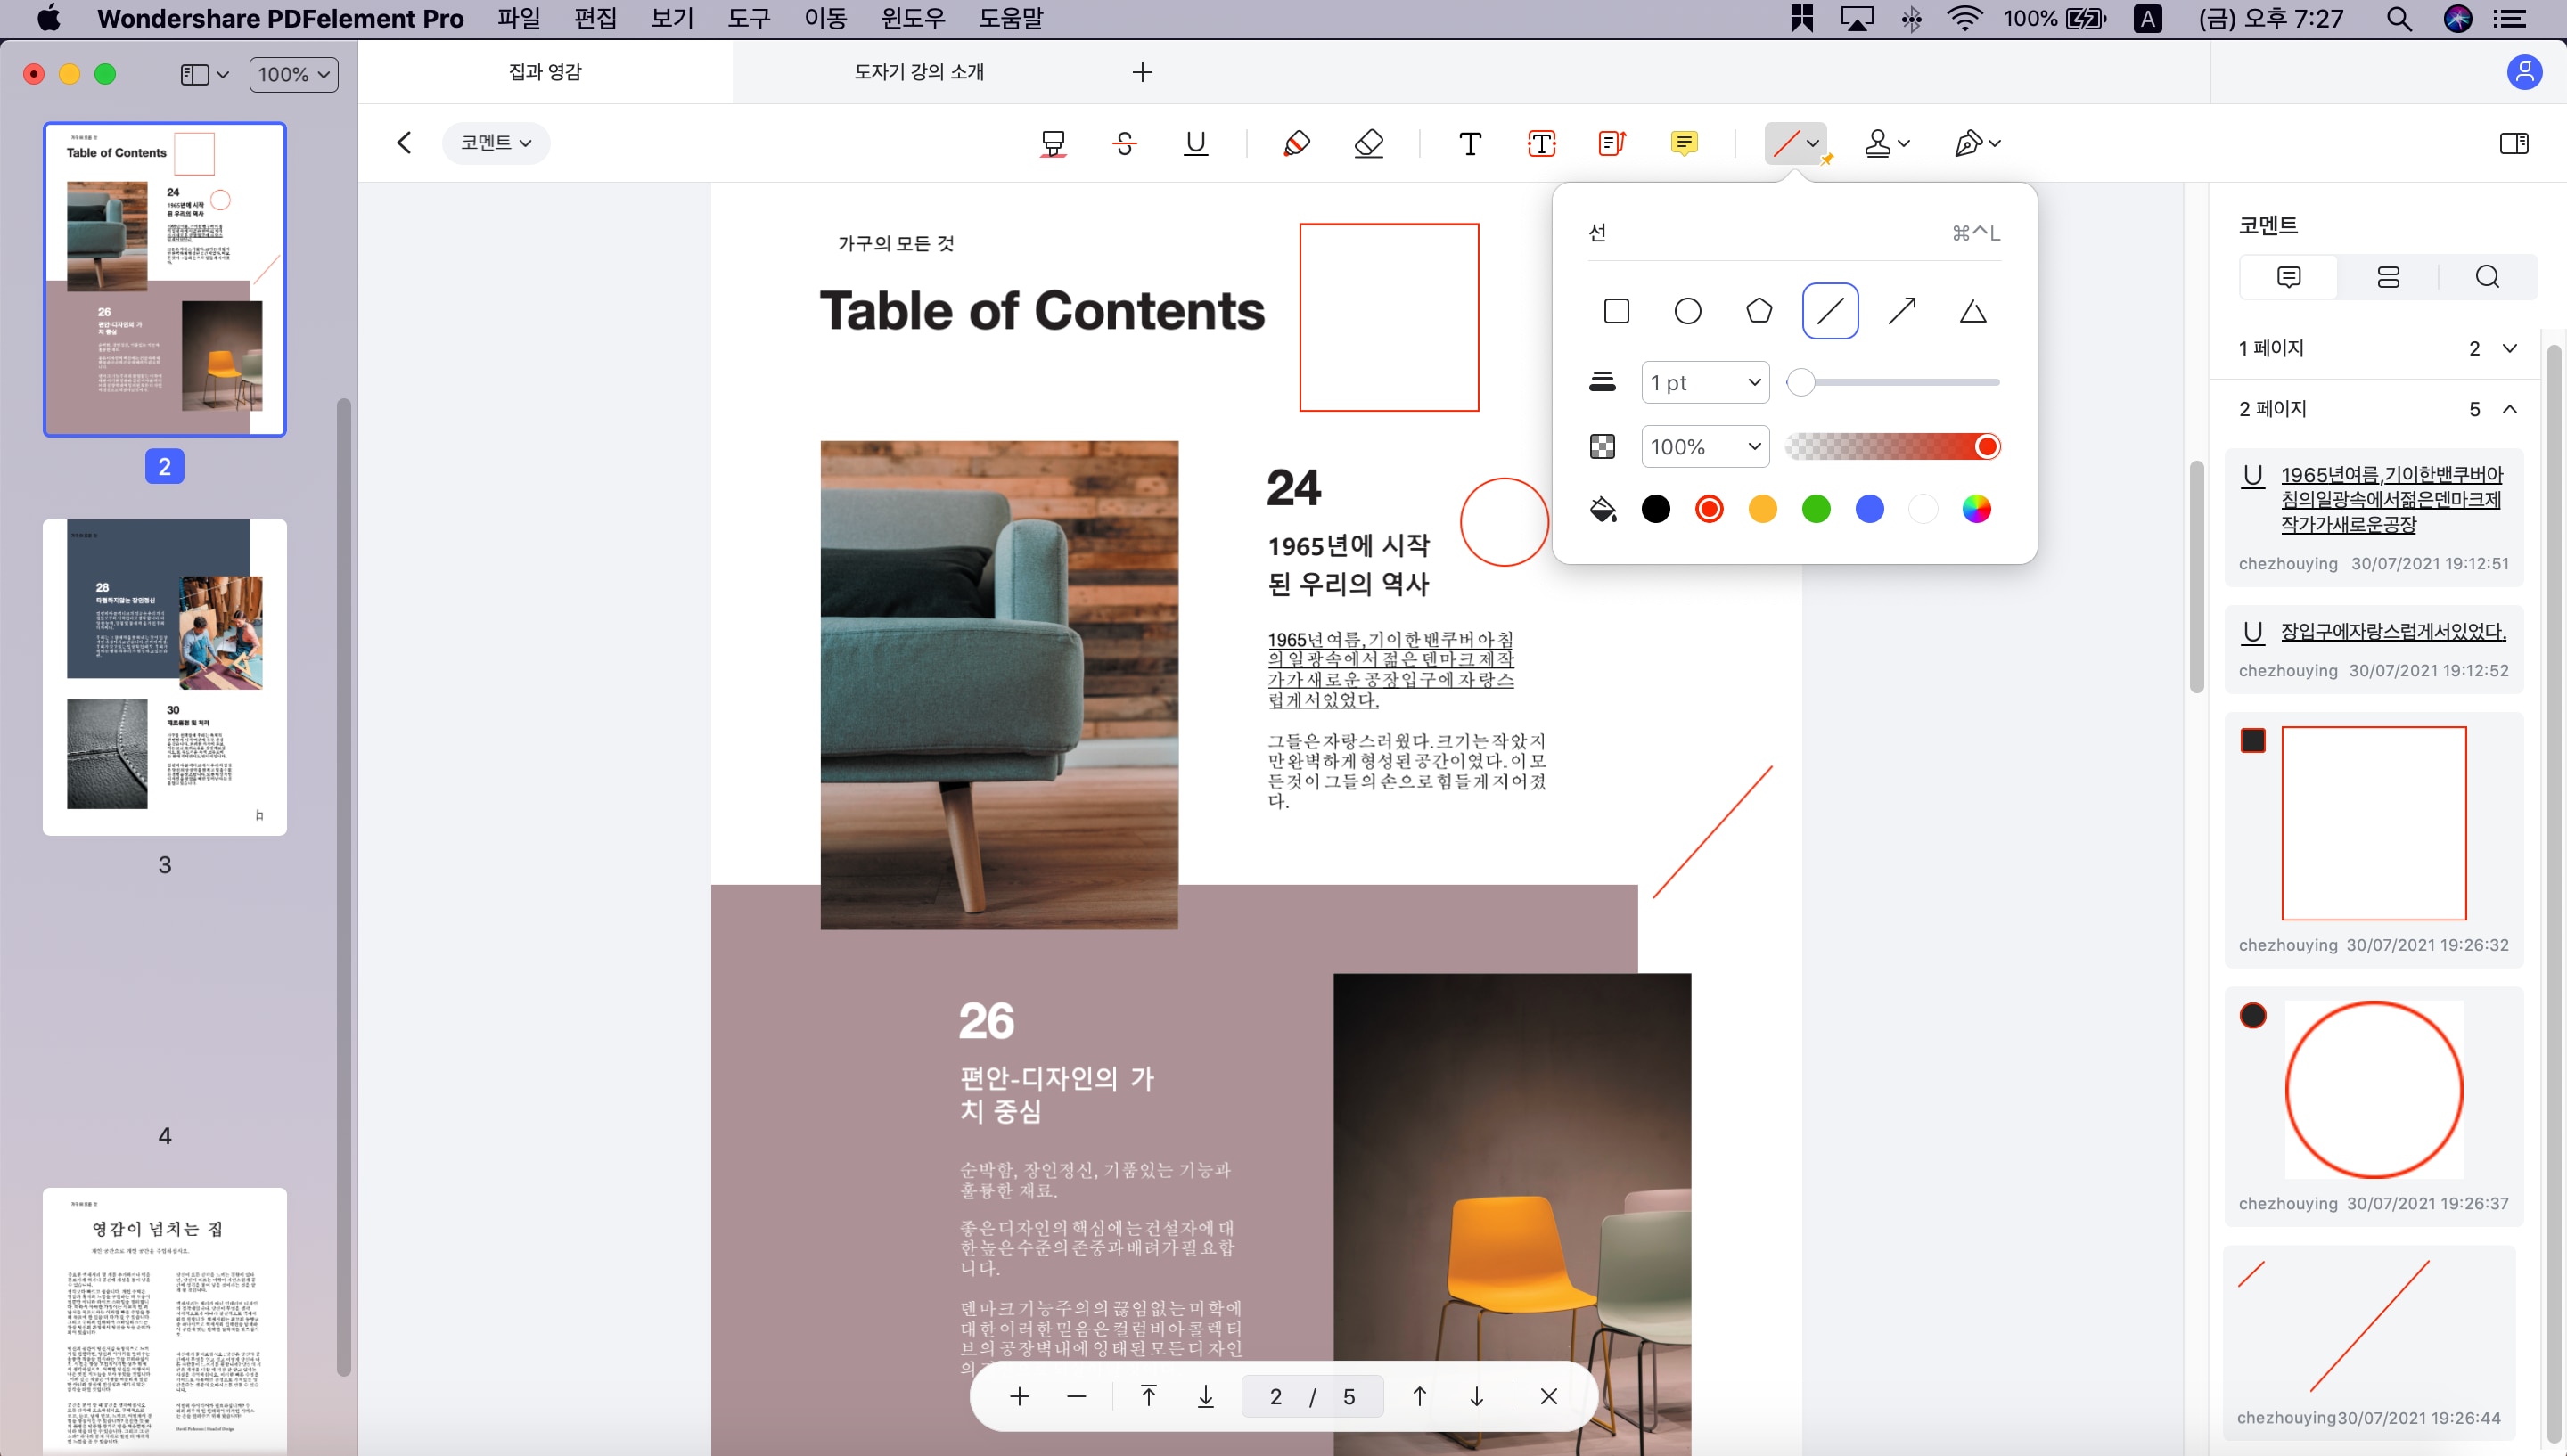Open the 1 pt line thickness dropdown
This screenshot has height=1456, width=2567.
[x=1705, y=382]
